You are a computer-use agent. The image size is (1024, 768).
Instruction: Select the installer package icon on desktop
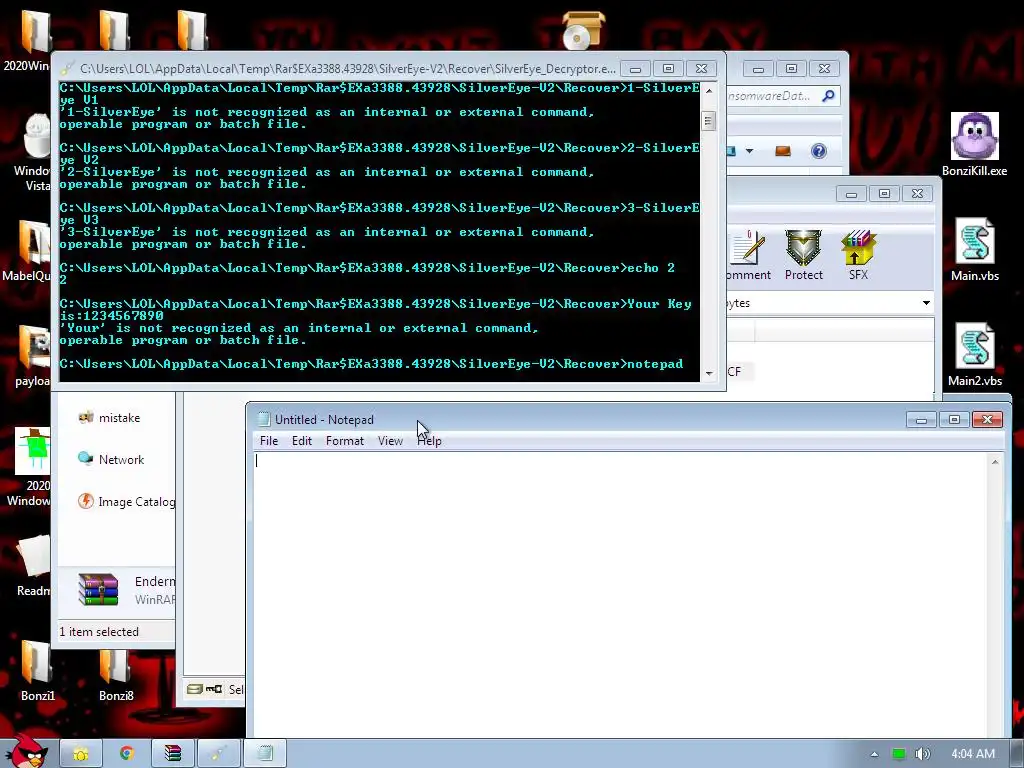coord(583,30)
